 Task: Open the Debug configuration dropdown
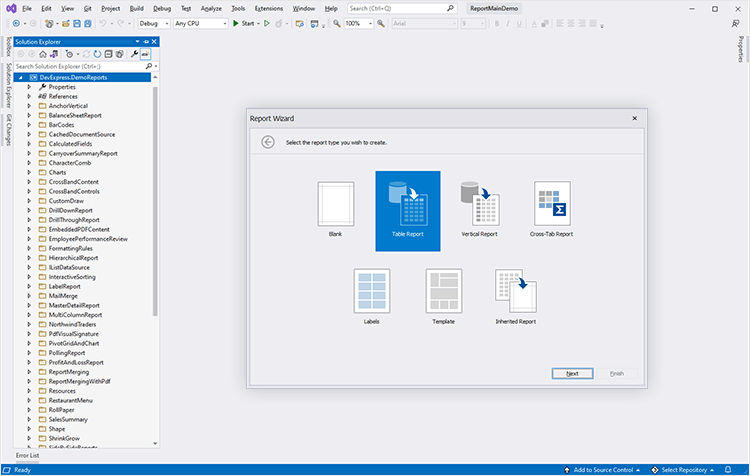tap(153, 23)
